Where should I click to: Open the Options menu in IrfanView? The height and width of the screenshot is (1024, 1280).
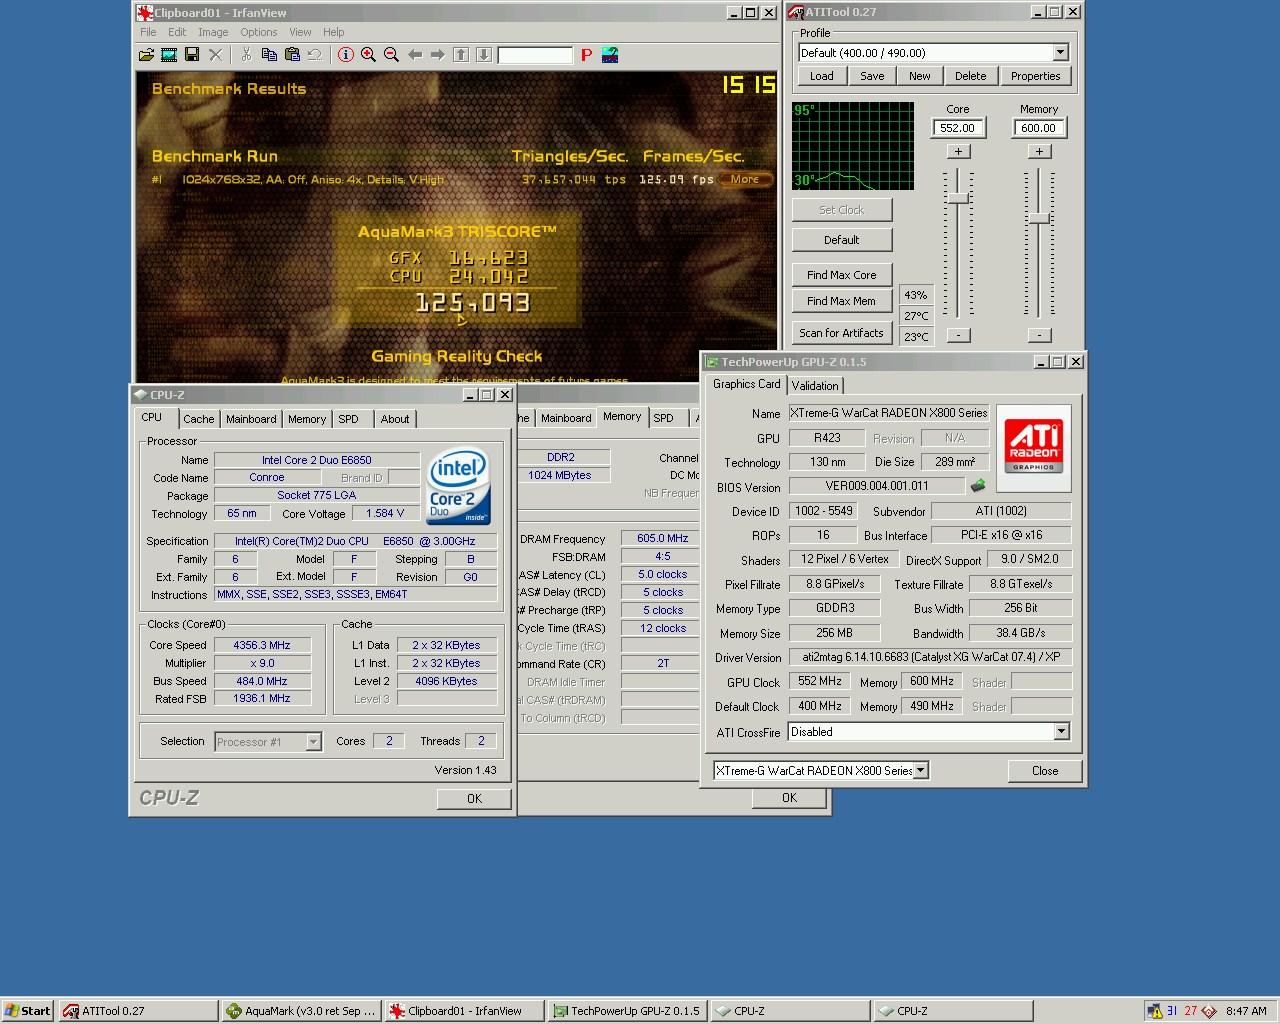[259, 32]
